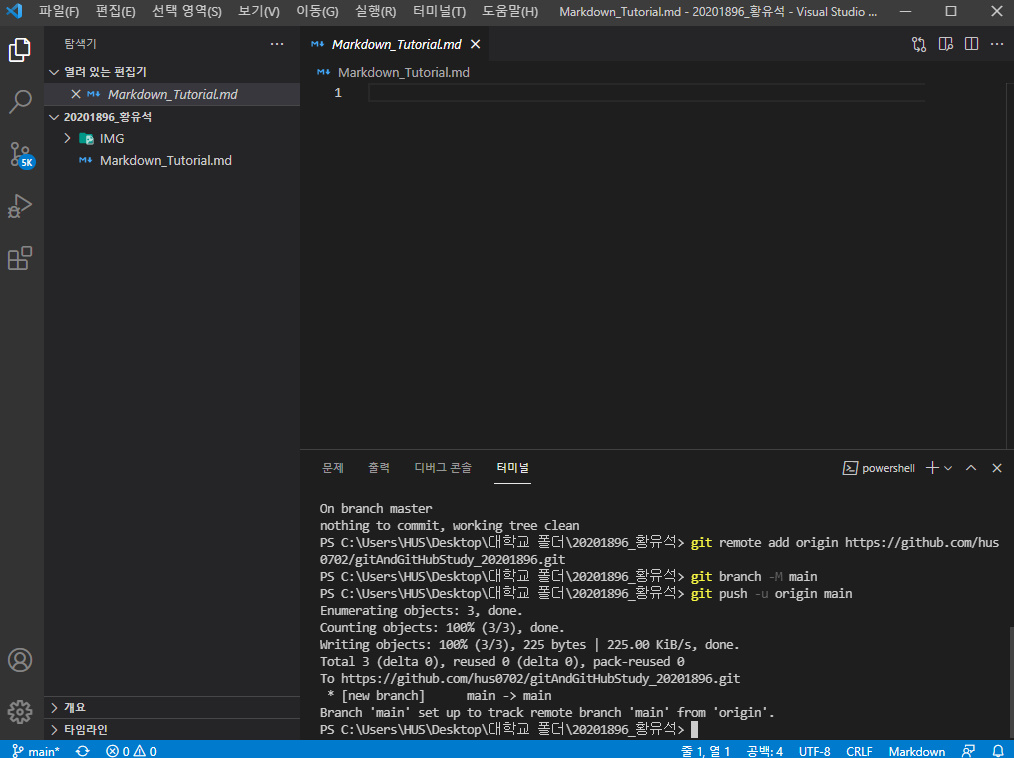Click the feedback icon in status bar
The image size is (1014, 758).
click(x=969, y=751)
